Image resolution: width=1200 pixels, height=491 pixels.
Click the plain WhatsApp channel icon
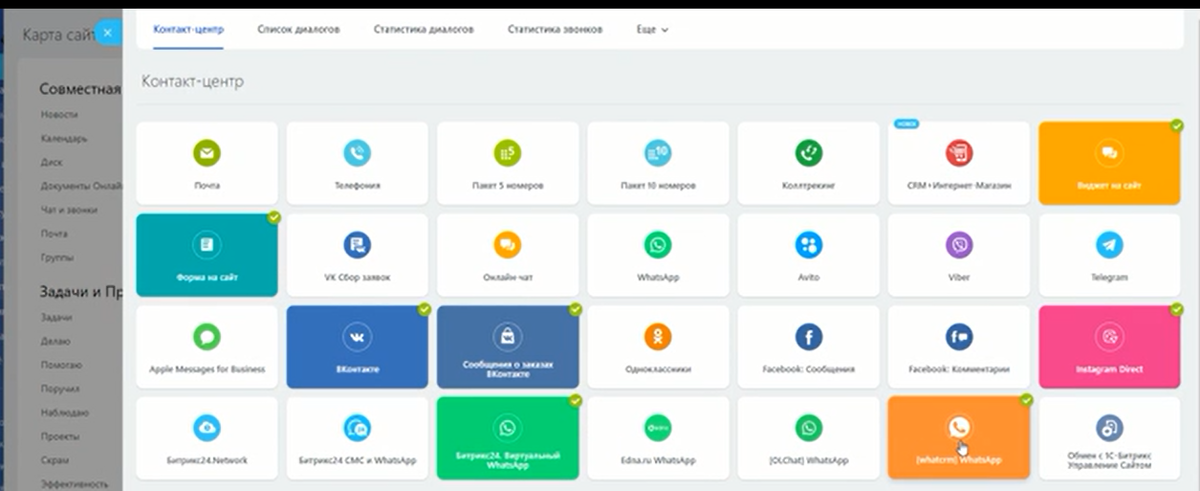click(657, 245)
